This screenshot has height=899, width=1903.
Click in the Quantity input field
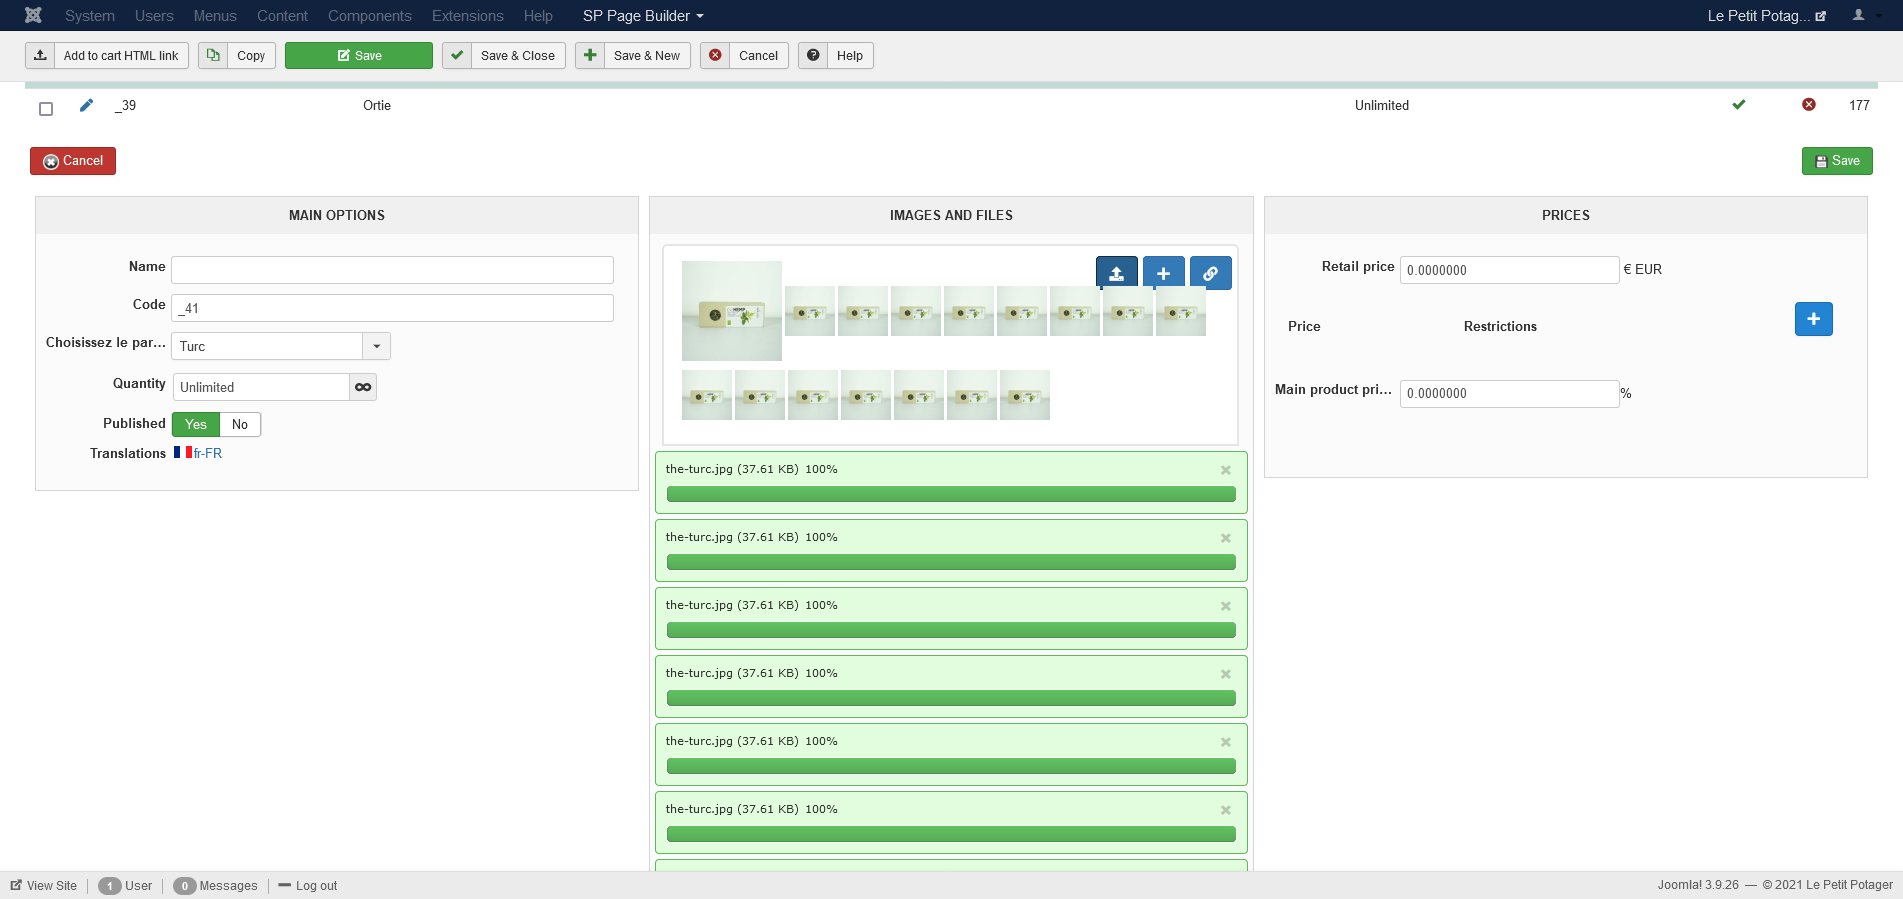[x=261, y=387]
